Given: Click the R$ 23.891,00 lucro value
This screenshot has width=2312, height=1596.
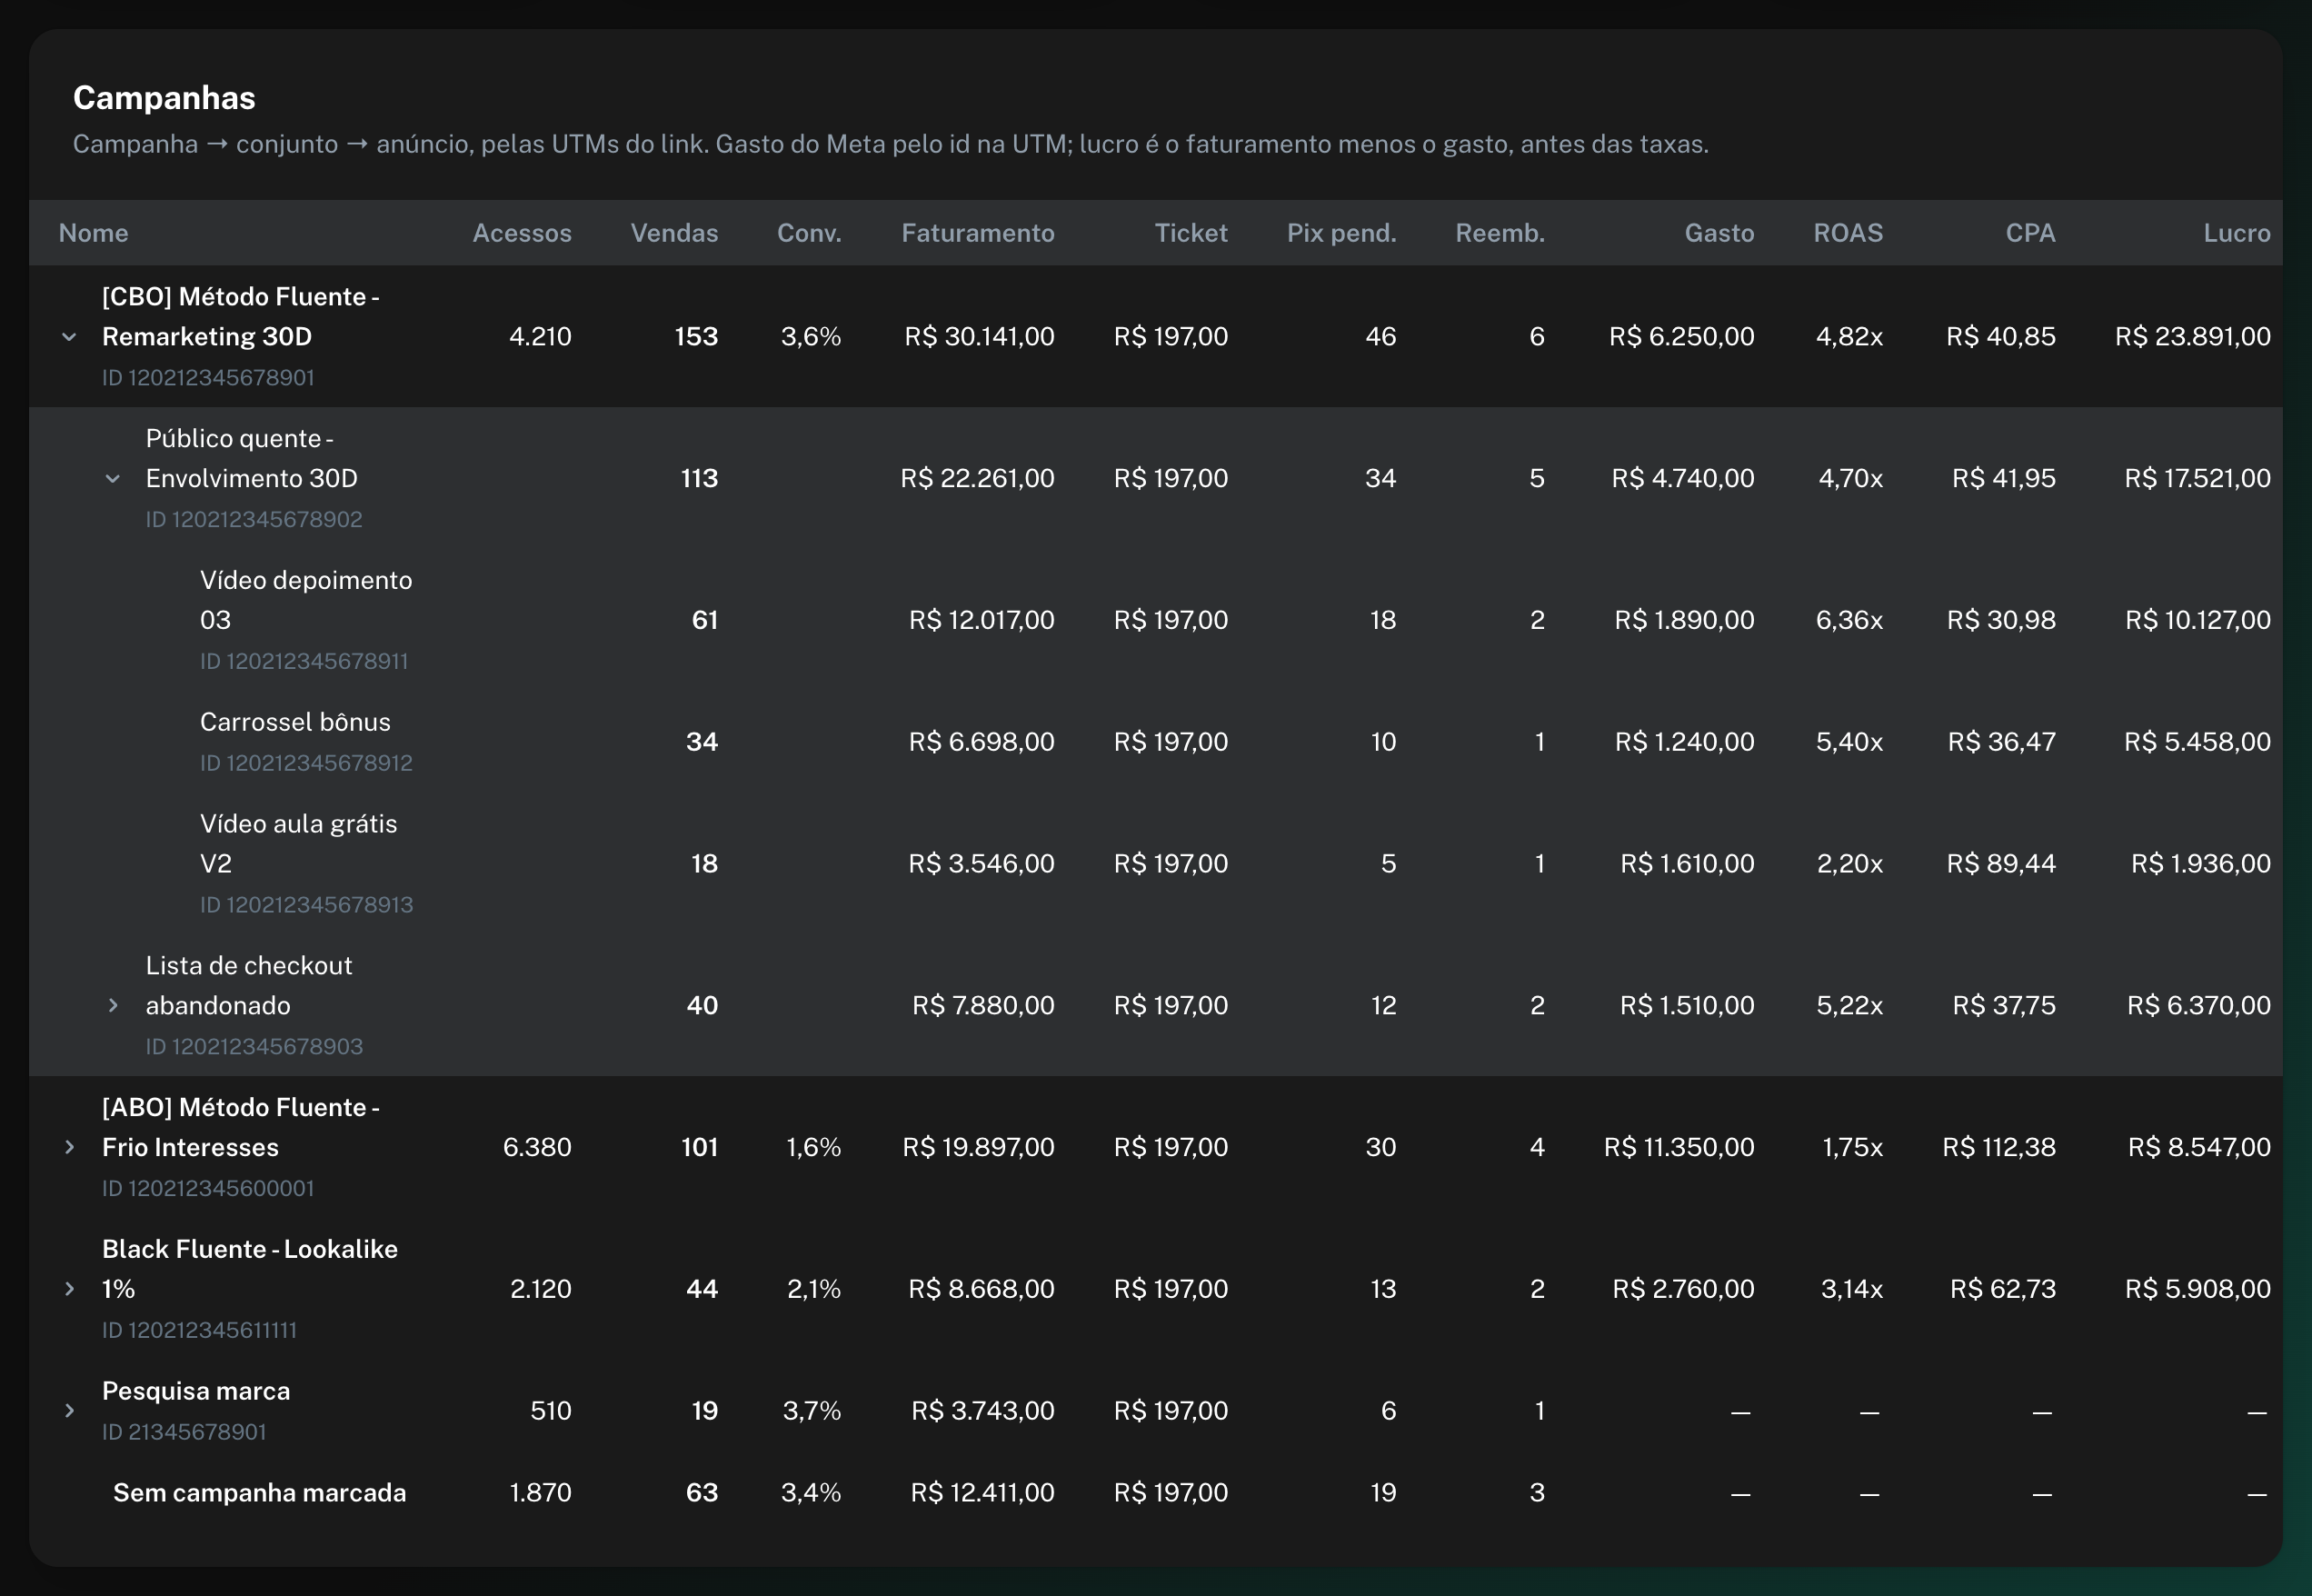Looking at the screenshot, I should [x=2192, y=337].
